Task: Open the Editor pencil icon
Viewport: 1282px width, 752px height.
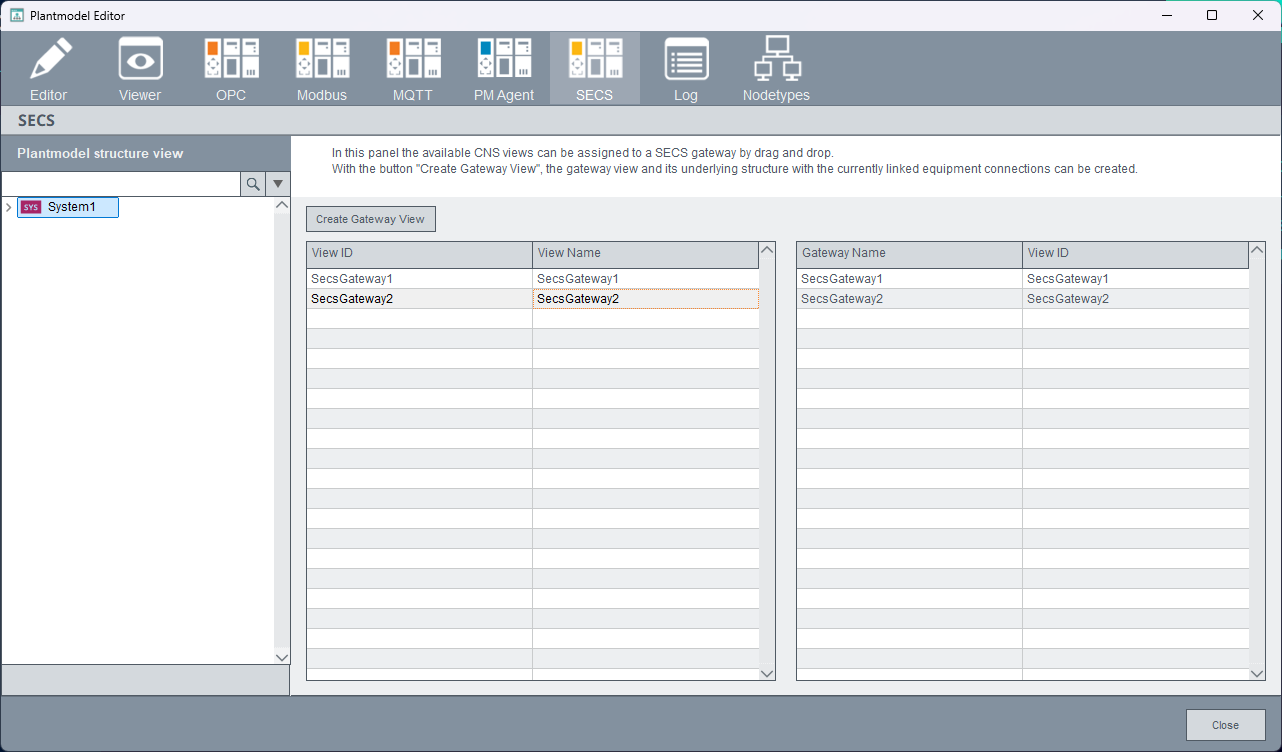Action: (x=49, y=60)
